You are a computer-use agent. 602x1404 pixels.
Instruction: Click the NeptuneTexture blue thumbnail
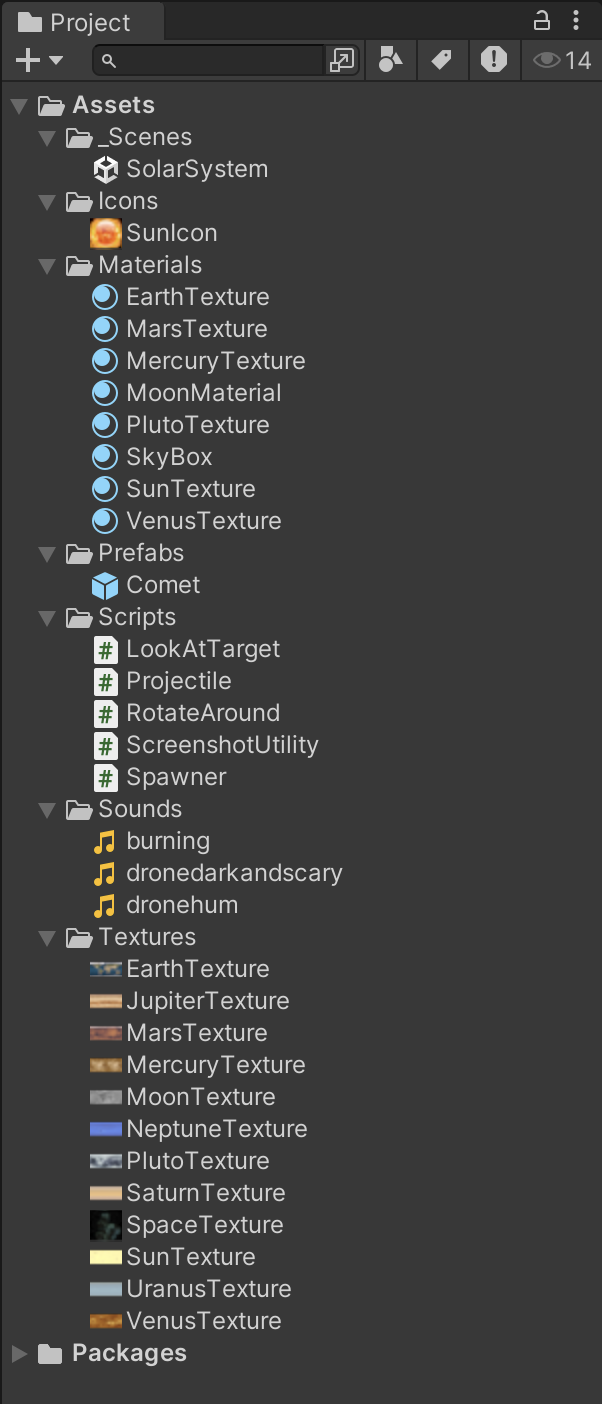click(105, 1129)
